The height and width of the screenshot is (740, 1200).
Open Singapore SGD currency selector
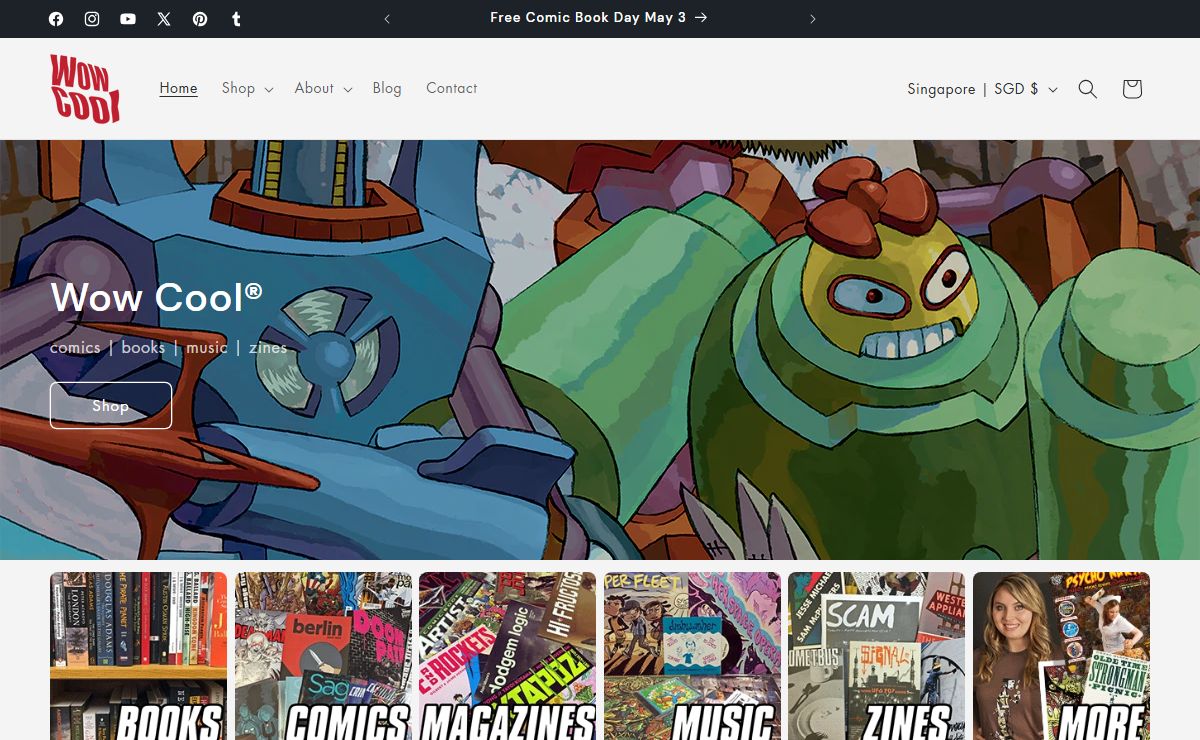(x=982, y=89)
